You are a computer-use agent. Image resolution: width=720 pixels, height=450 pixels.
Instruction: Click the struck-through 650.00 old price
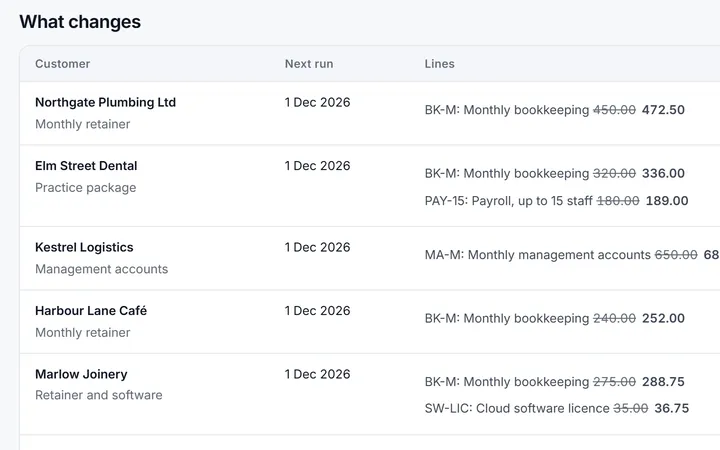(x=676, y=255)
